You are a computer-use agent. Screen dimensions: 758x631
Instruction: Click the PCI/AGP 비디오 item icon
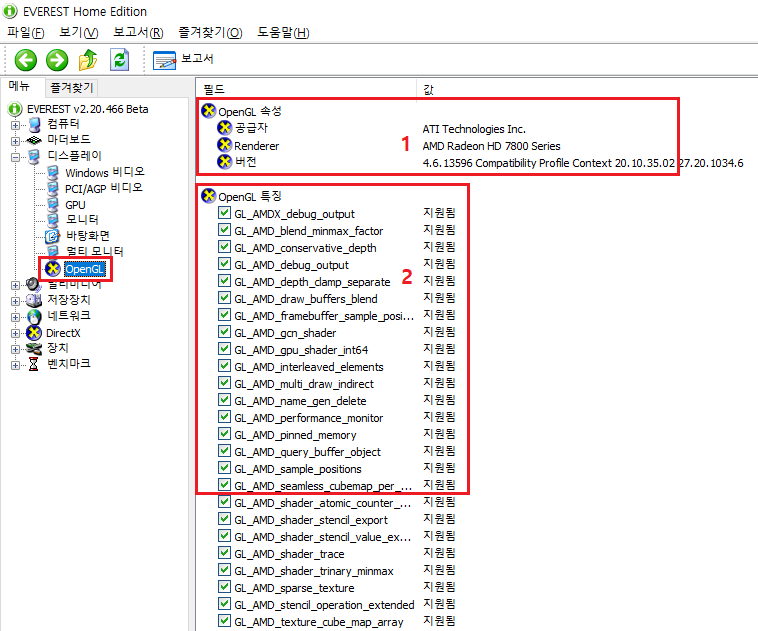(53, 188)
